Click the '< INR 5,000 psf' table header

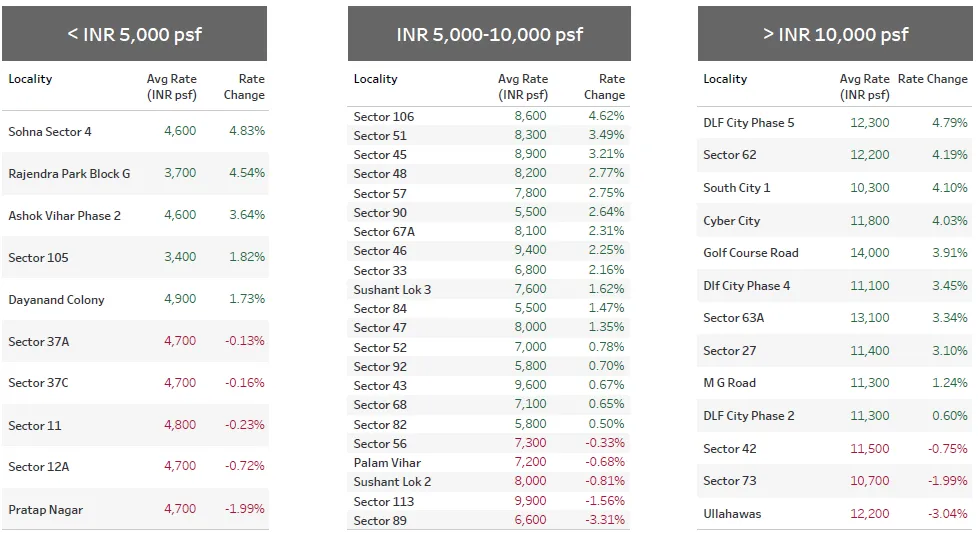(135, 34)
